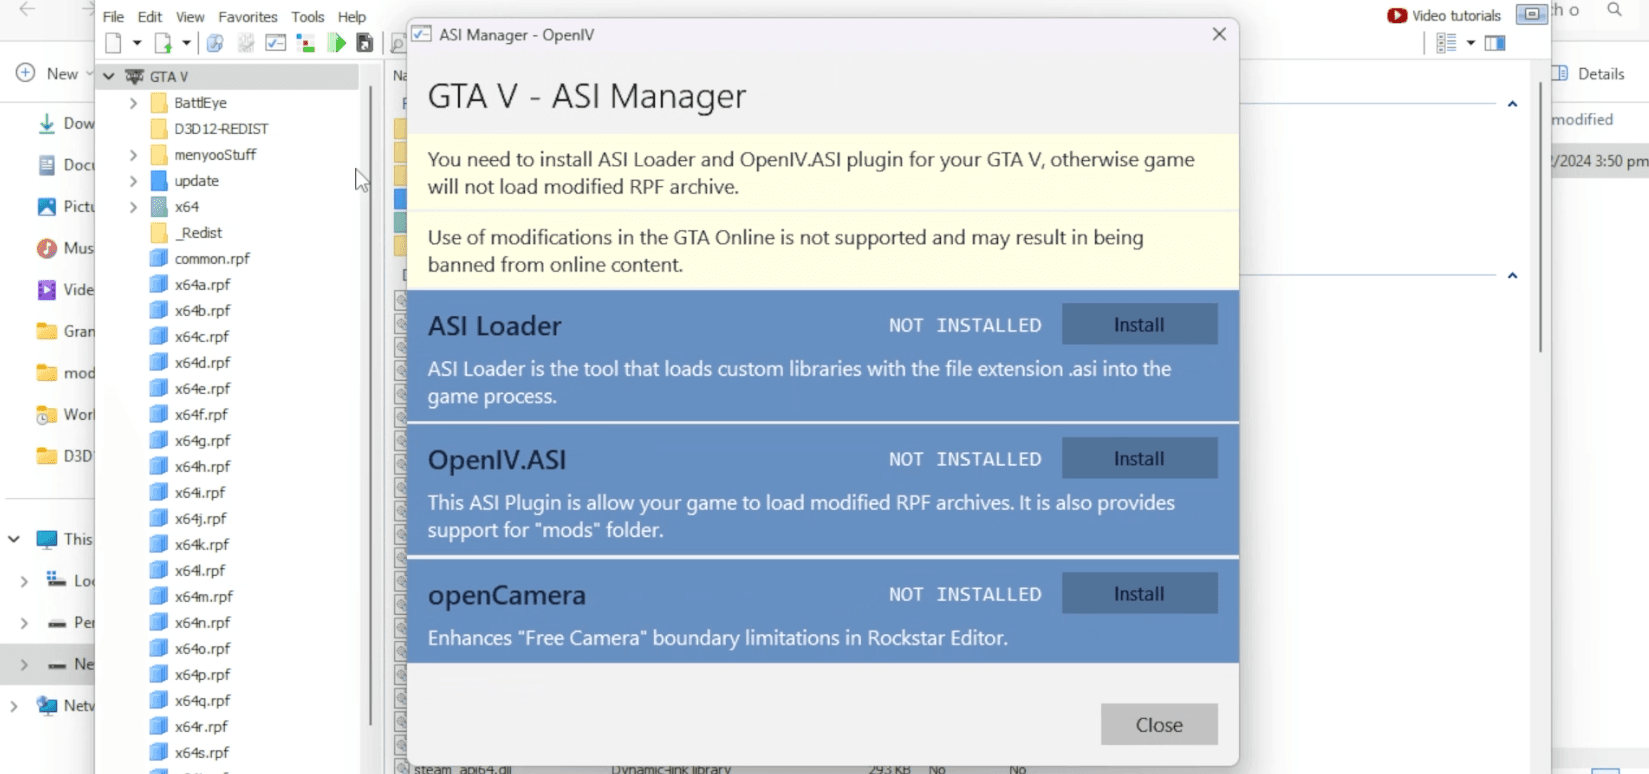Expand Network in Explorer sidebar
This screenshot has height=774, width=1649.
click(13, 706)
